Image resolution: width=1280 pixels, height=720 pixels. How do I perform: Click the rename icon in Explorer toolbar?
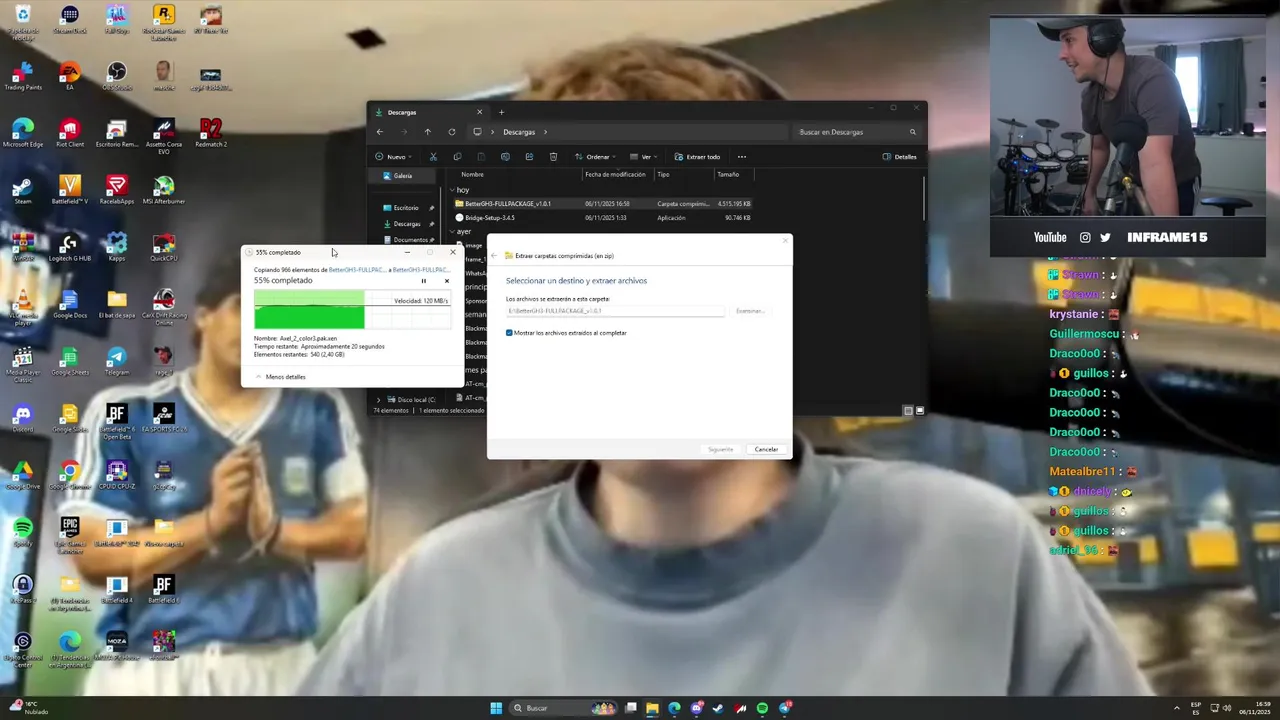[505, 157]
